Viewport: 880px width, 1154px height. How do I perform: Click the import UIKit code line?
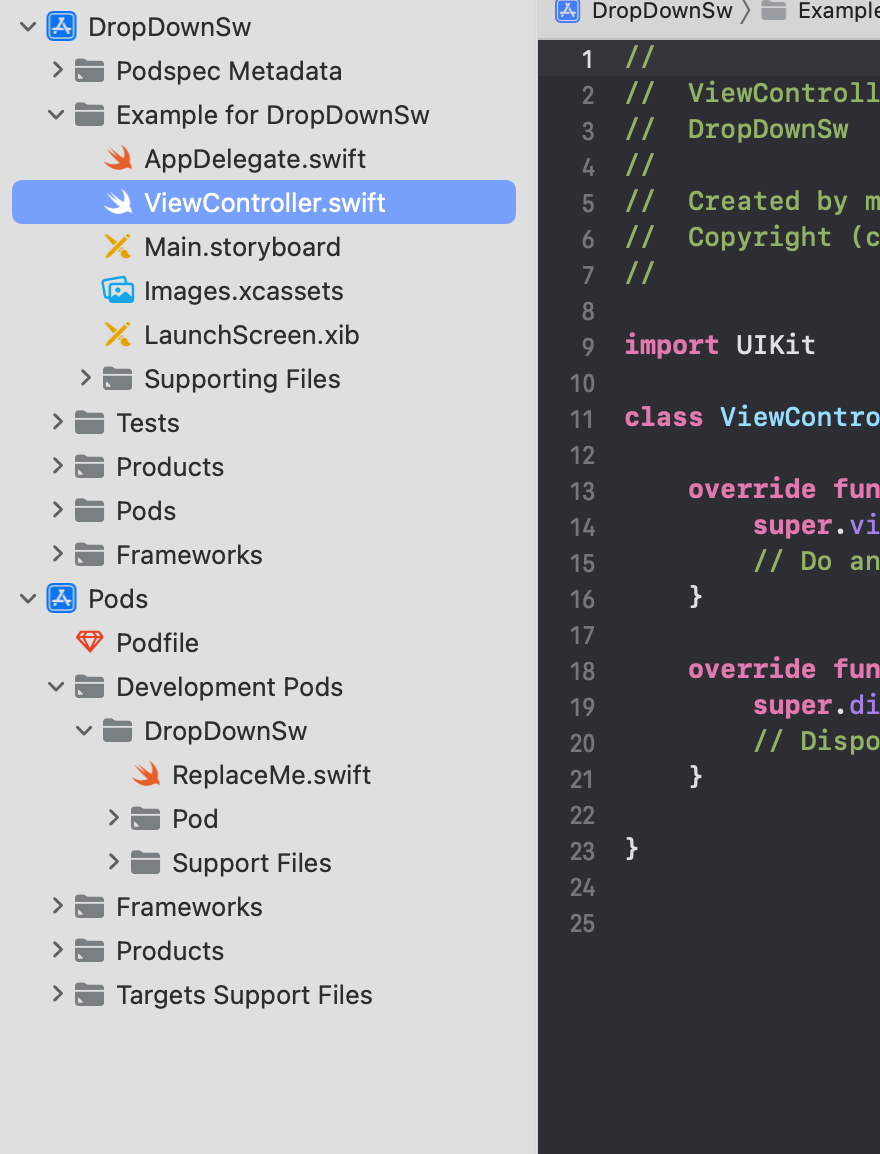click(720, 345)
